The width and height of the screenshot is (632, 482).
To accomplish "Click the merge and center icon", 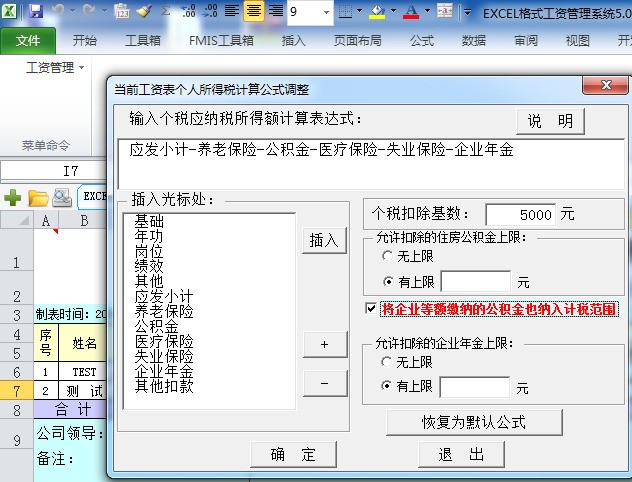I will pyautogui.click(x=445, y=11).
